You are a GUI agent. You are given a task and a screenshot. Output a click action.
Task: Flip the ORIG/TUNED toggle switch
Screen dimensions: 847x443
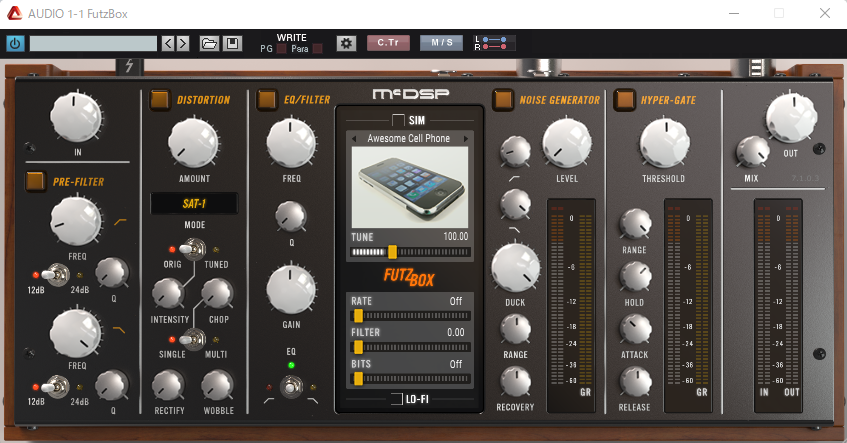tap(193, 249)
